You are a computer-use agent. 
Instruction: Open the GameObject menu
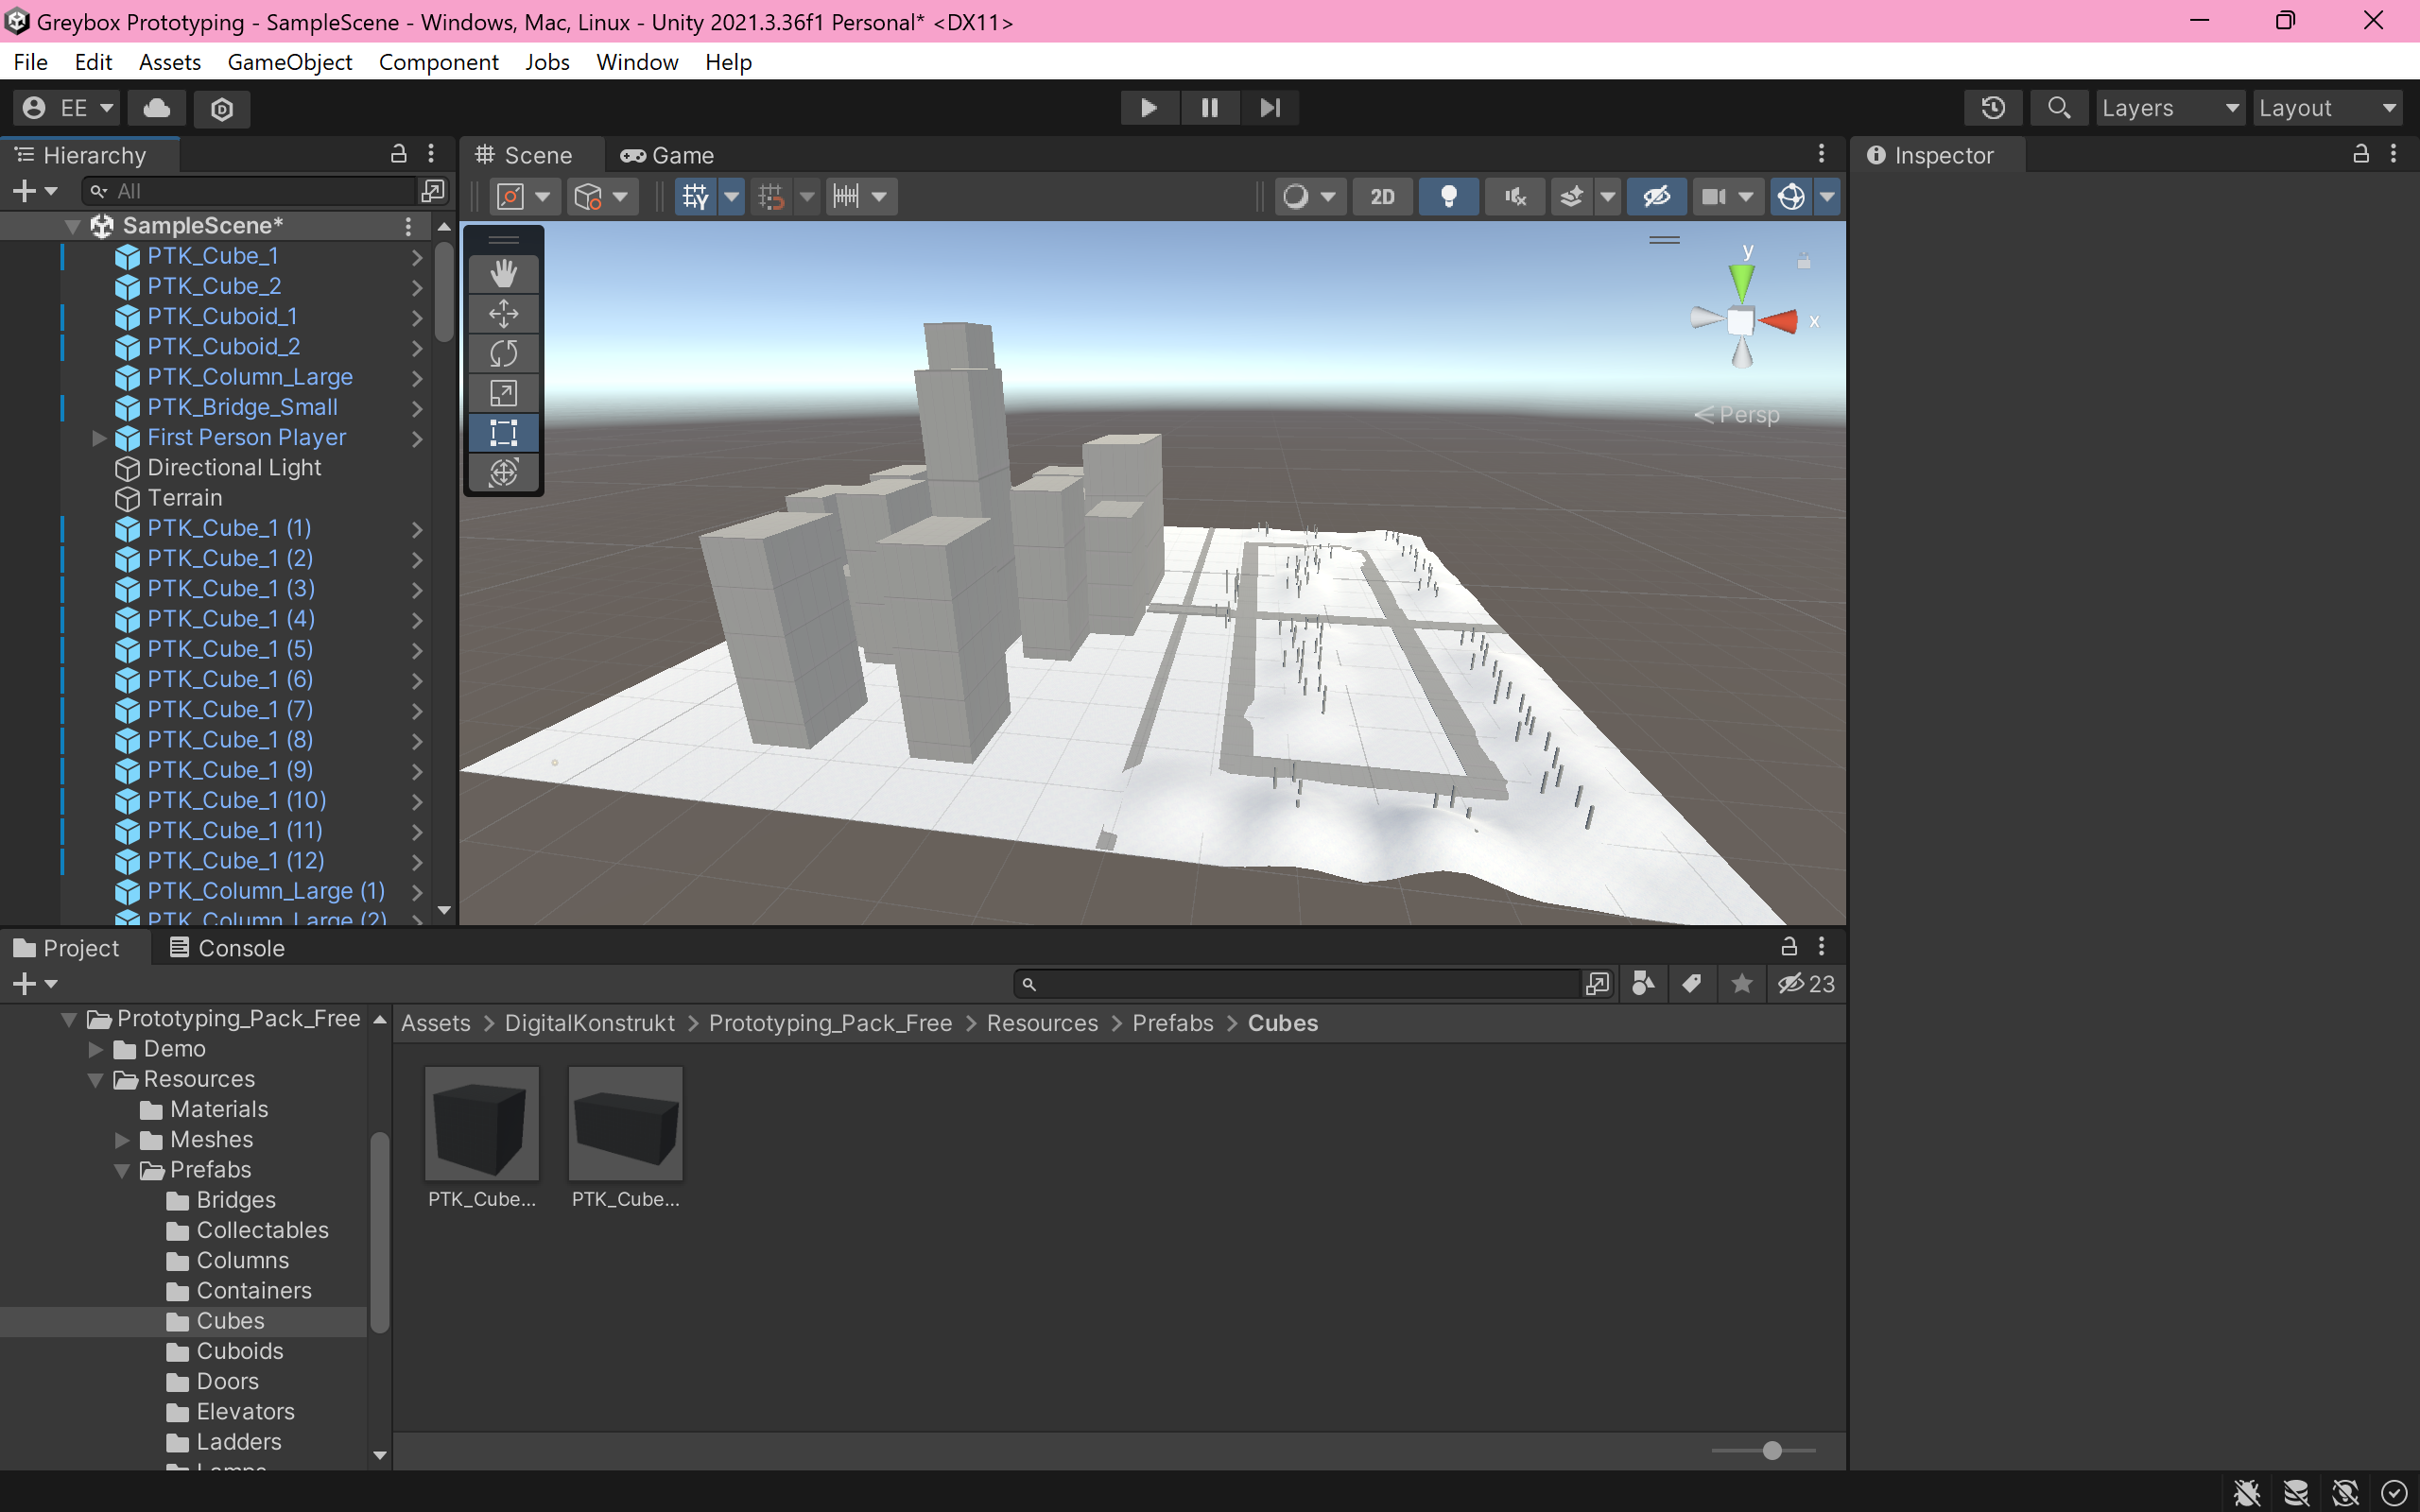pyautogui.click(x=289, y=62)
